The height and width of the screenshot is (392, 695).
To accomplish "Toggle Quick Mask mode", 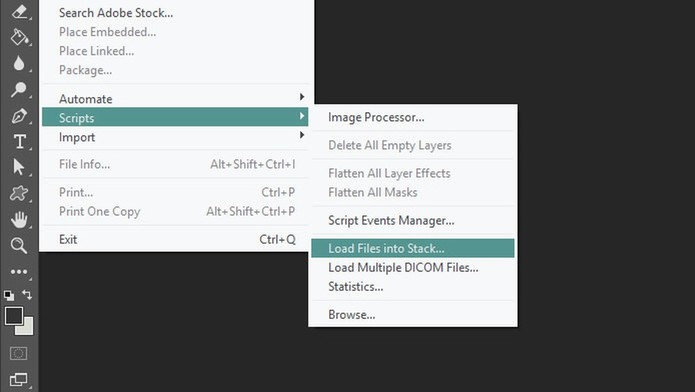I will [x=19, y=353].
